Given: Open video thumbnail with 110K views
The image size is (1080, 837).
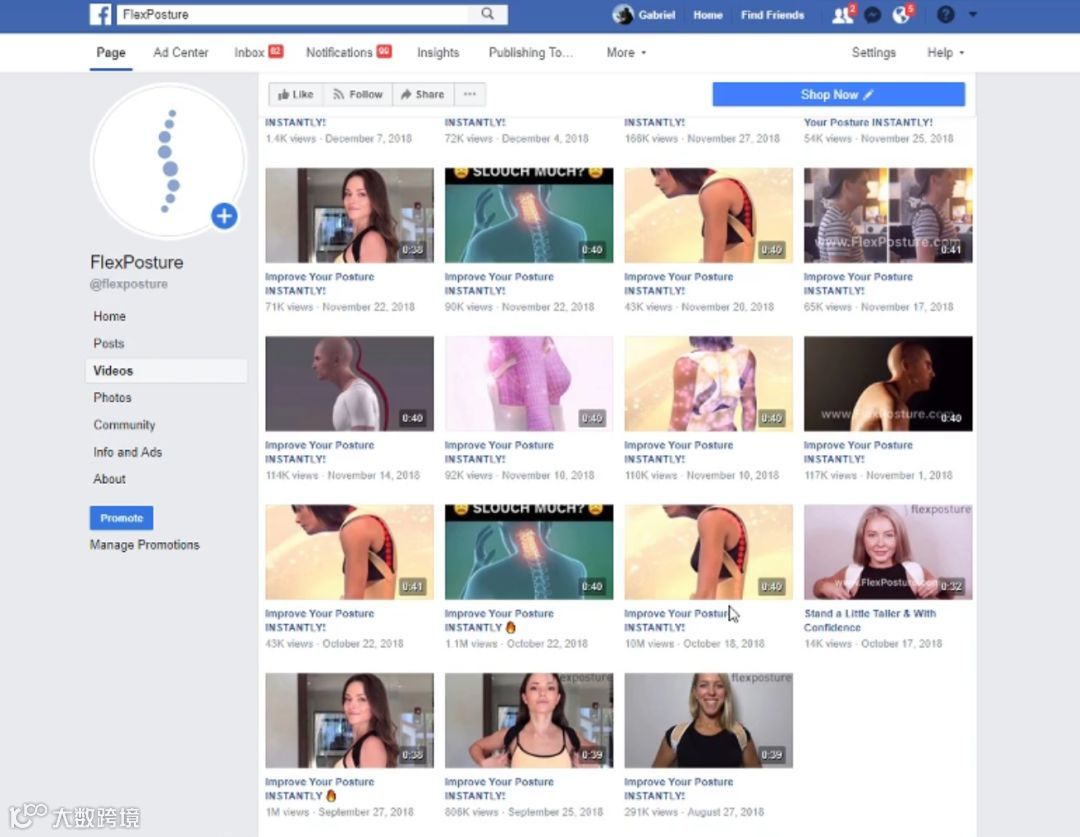Looking at the screenshot, I should tap(708, 384).
